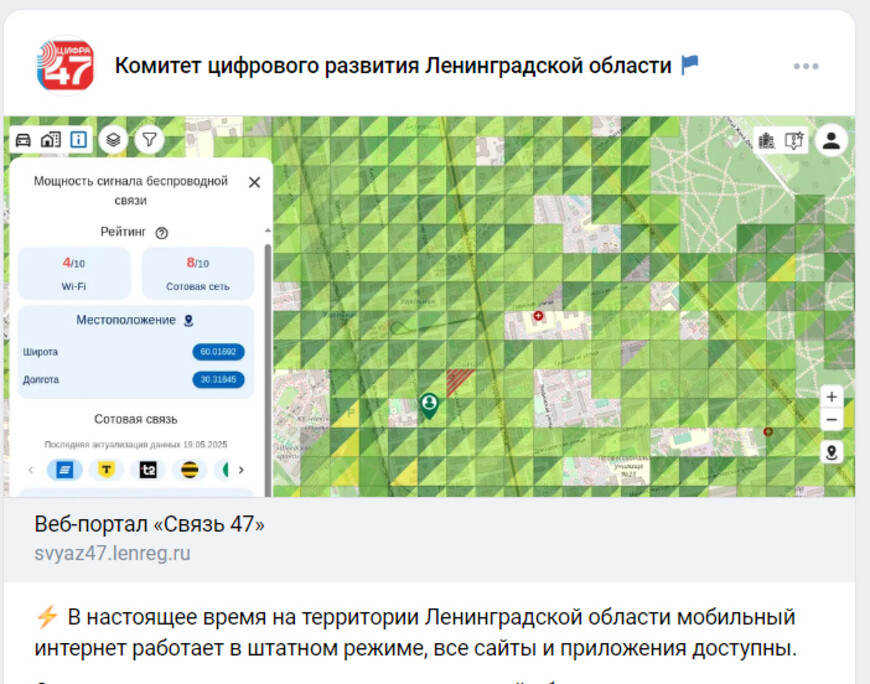Select the Beeline striped operator logo
870x684 pixels.
190,469
